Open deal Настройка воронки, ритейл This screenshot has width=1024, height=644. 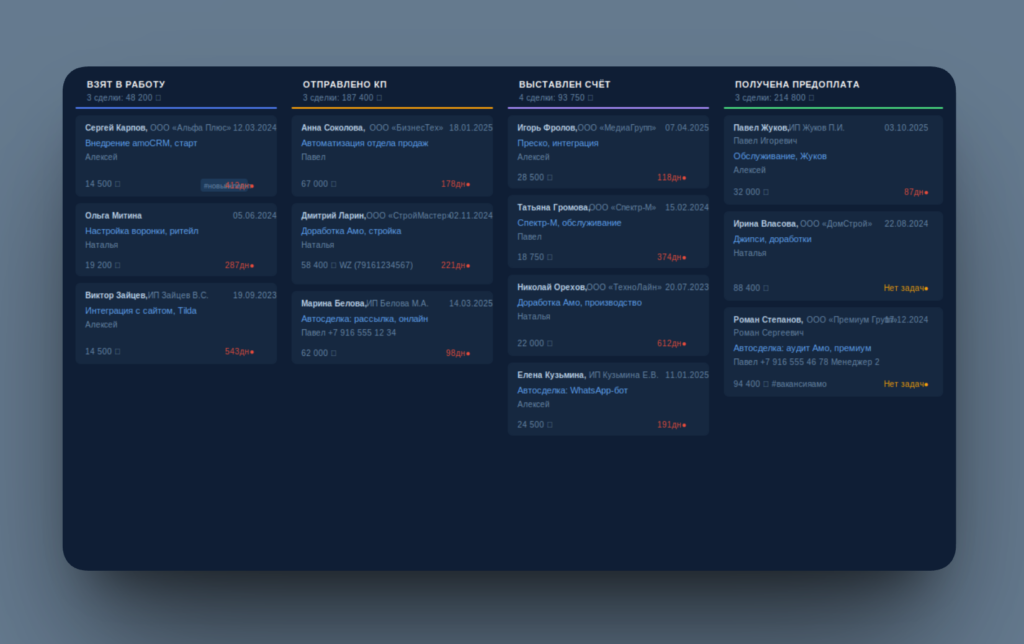point(142,231)
